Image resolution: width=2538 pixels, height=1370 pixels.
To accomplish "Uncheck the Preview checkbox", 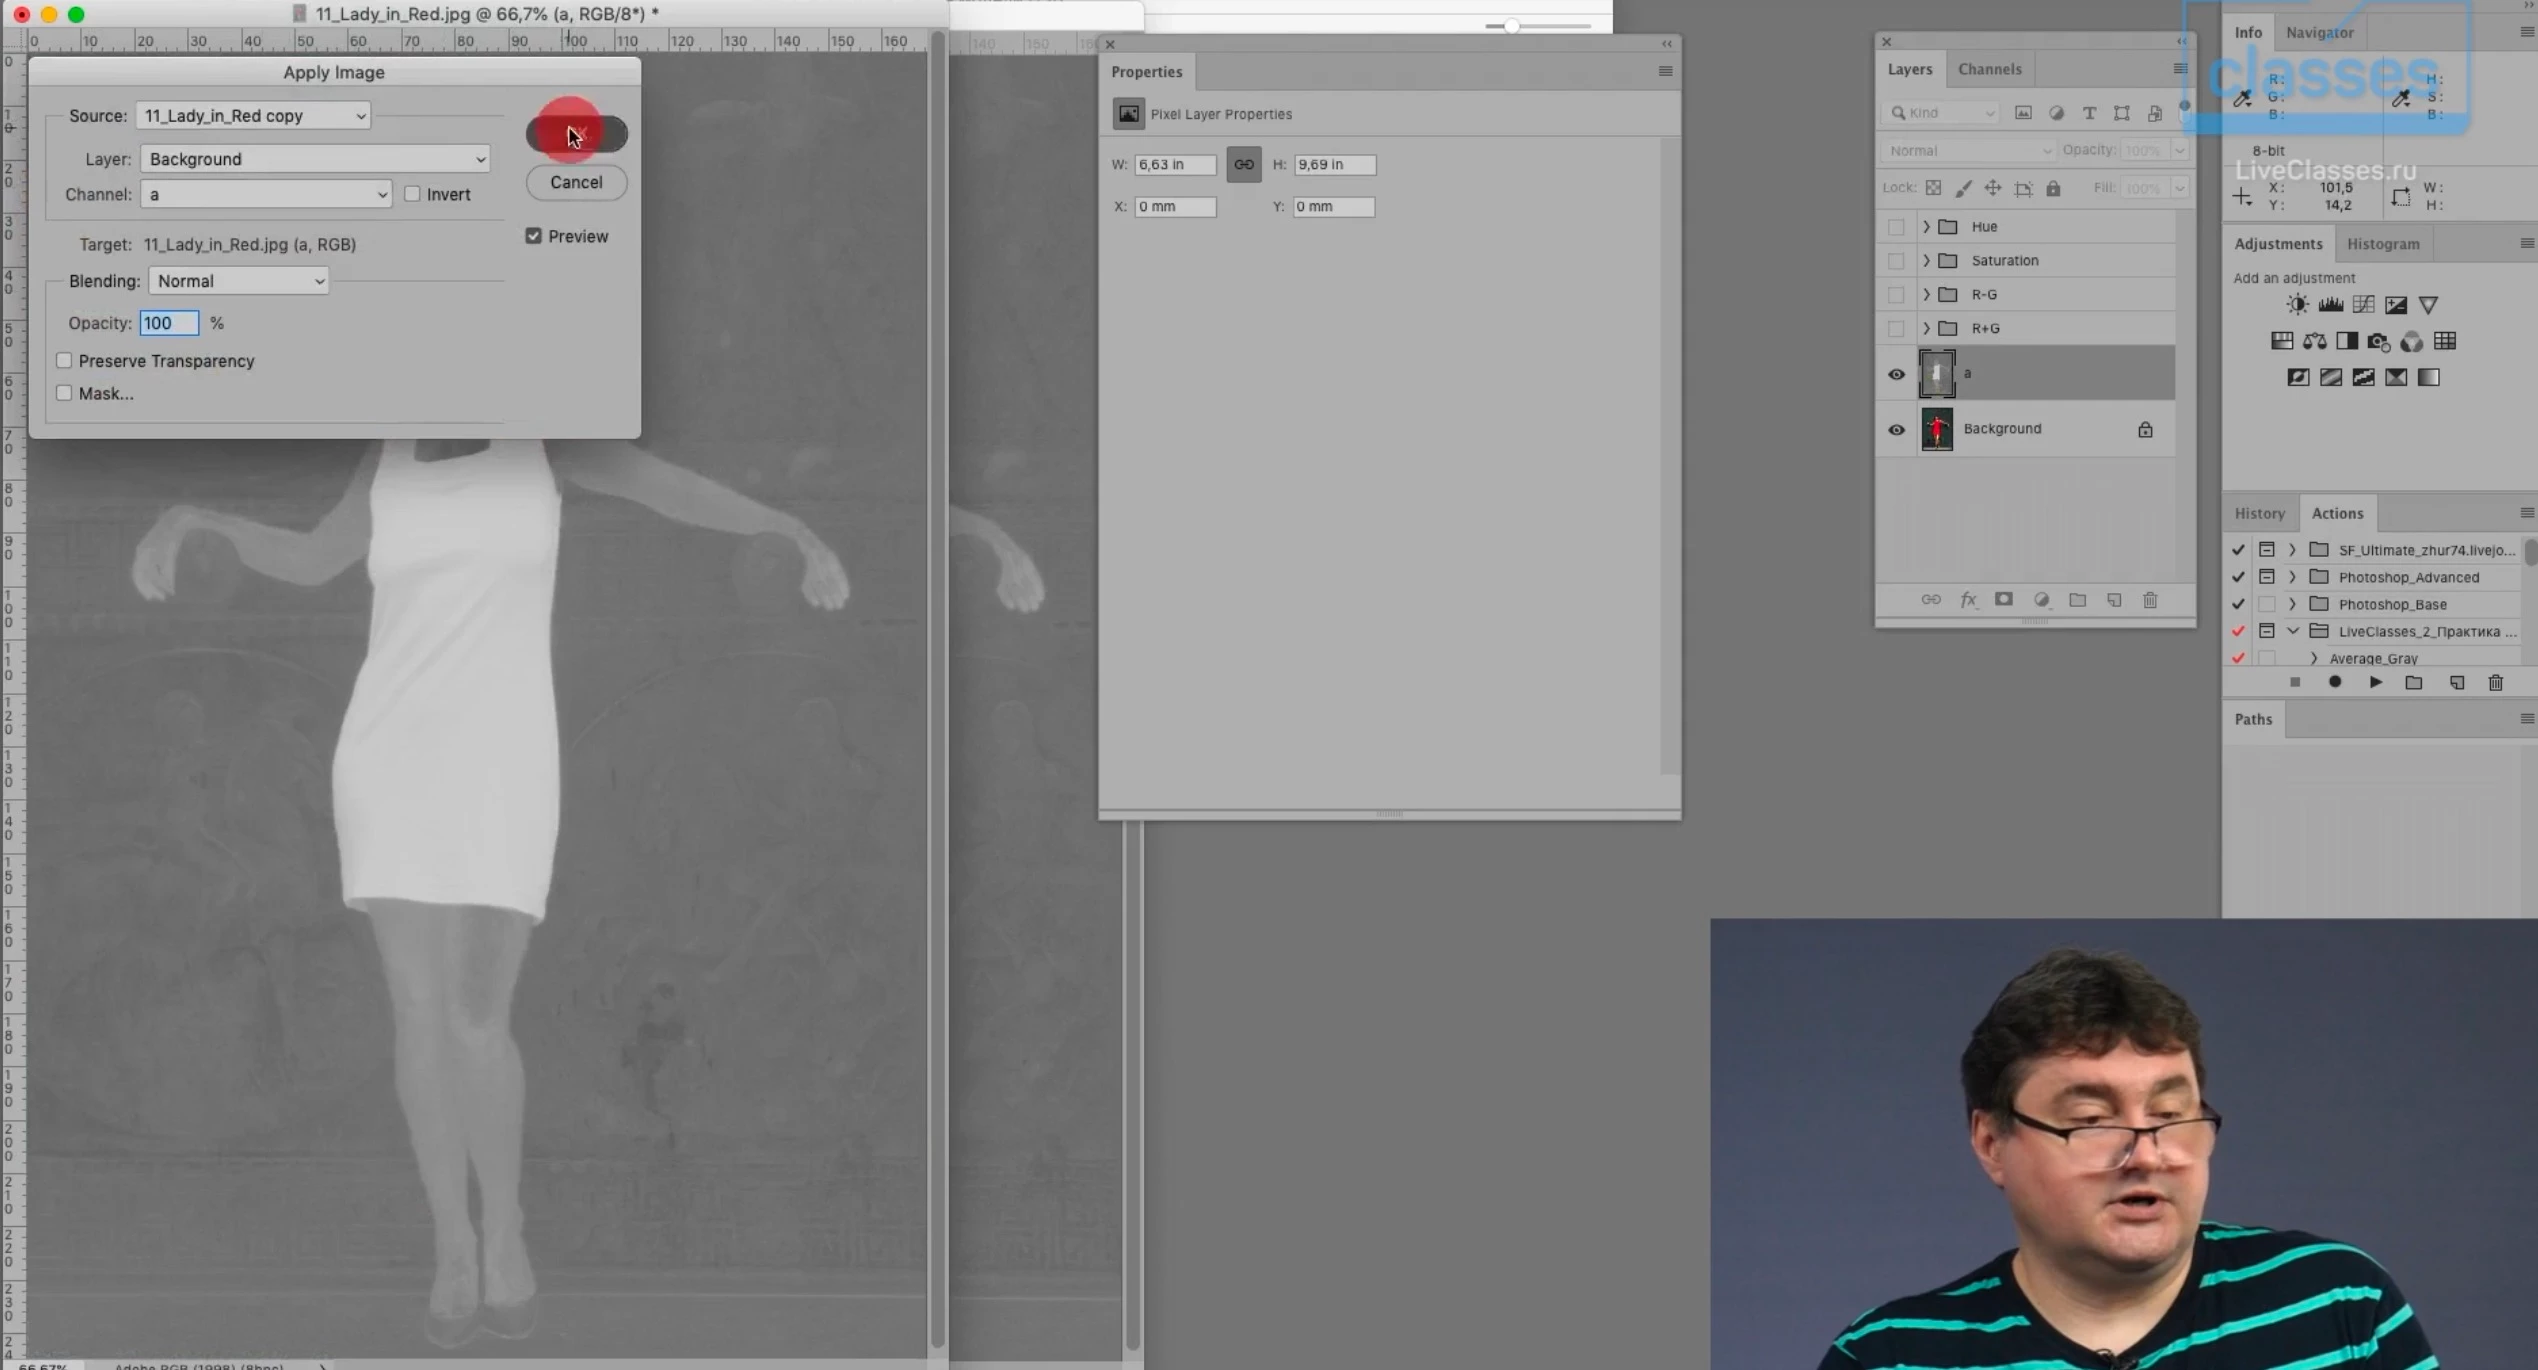I will point(533,236).
